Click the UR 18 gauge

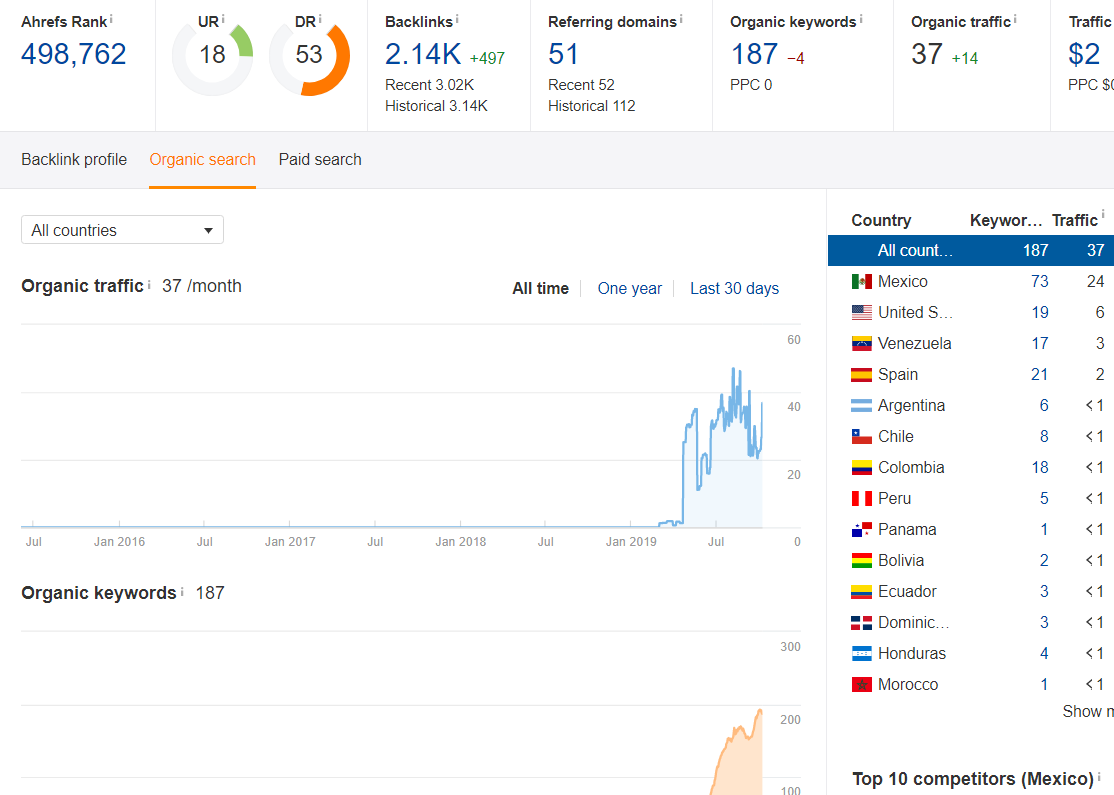[x=212, y=55]
